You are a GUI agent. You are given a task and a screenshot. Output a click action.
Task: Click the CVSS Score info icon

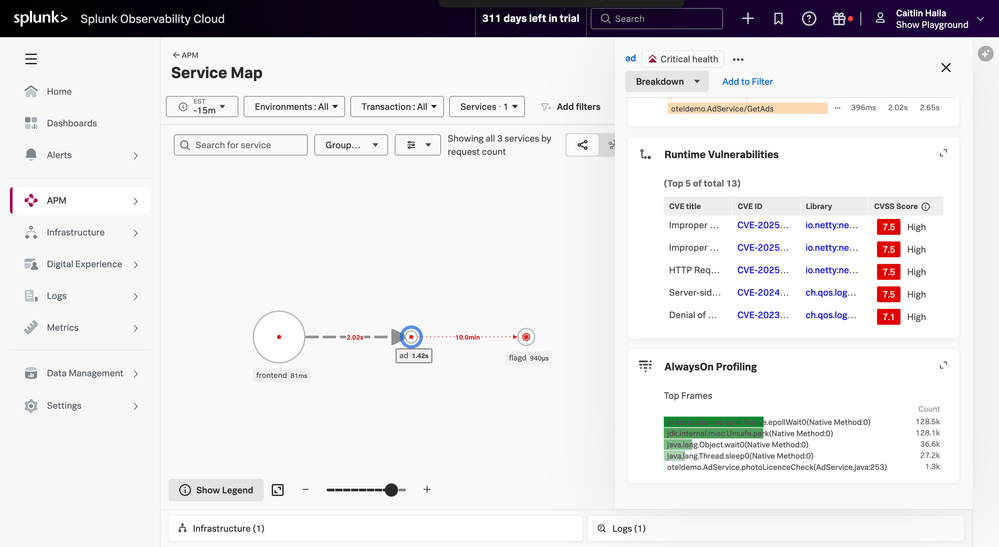pos(926,206)
